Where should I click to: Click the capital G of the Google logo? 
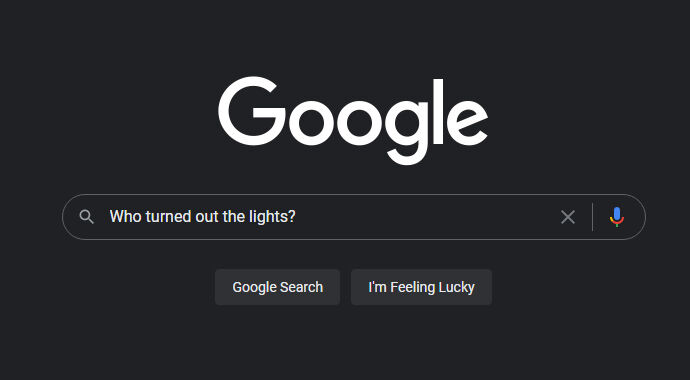pyautogui.click(x=252, y=111)
